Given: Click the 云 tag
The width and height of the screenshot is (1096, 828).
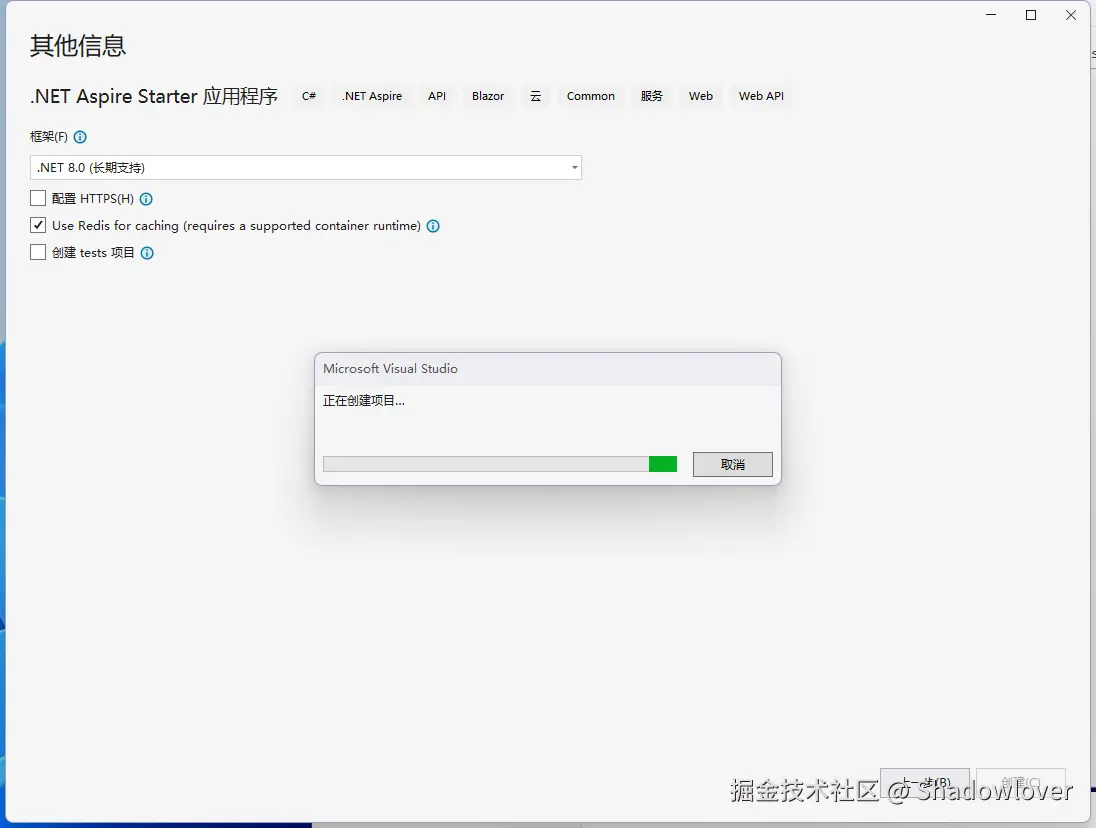Looking at the screenshot, I should (x=535, y=96).
